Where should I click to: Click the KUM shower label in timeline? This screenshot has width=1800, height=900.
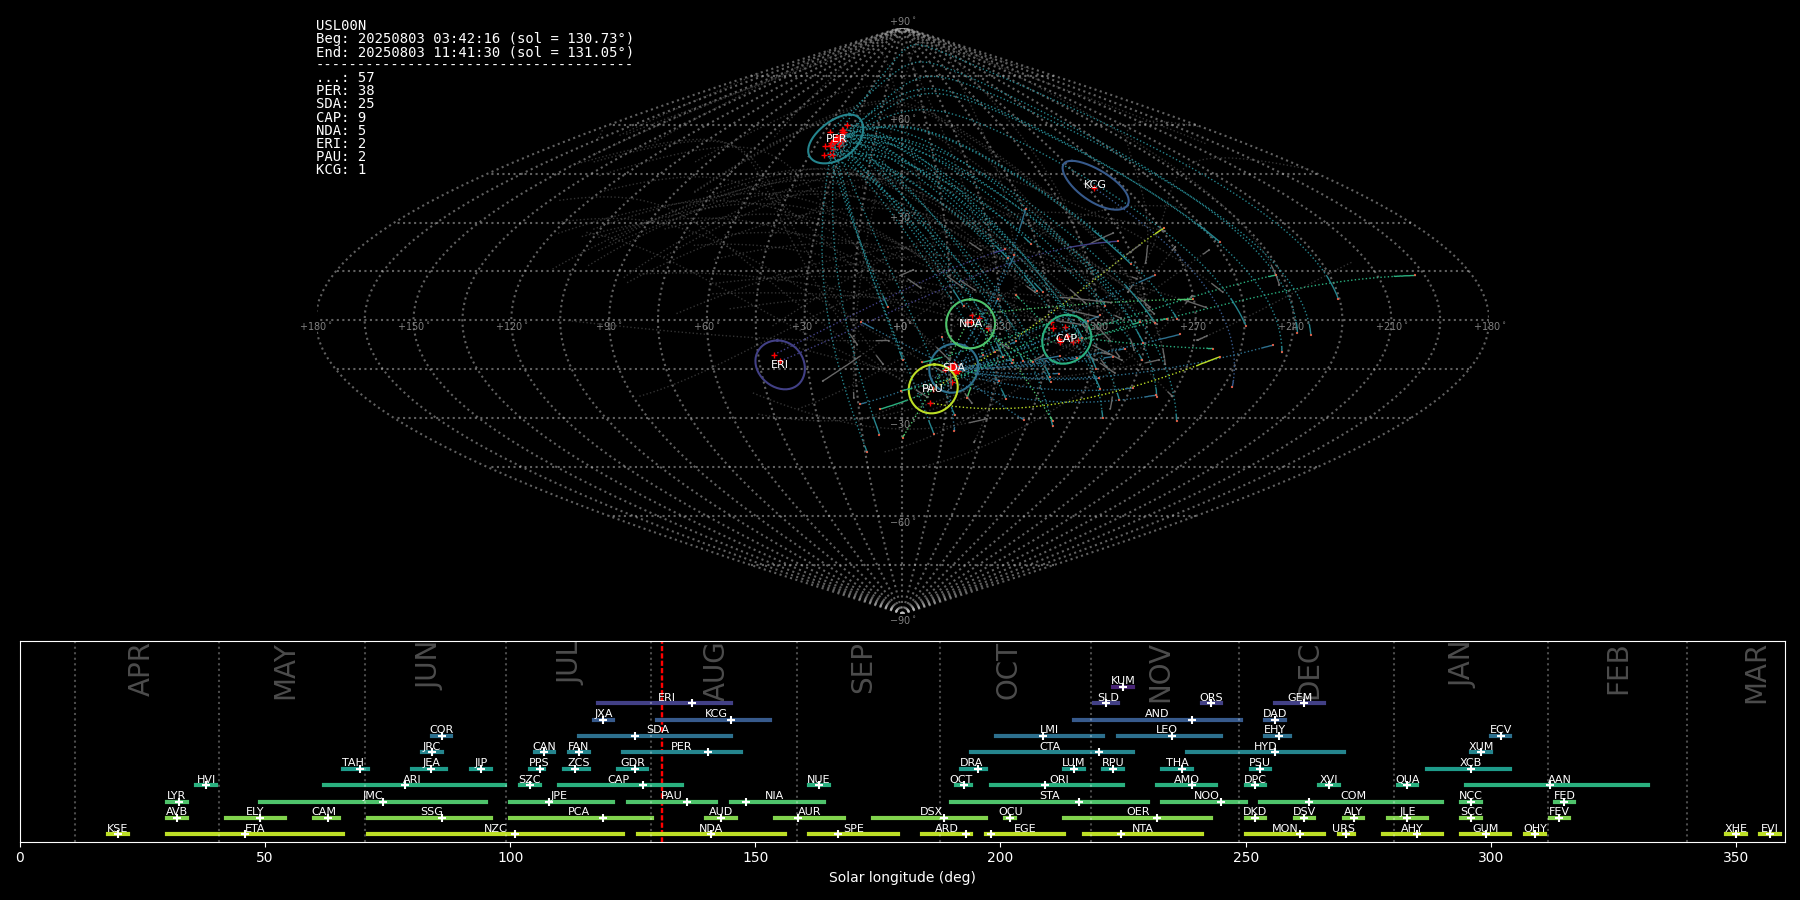(x=1122, y=681)
